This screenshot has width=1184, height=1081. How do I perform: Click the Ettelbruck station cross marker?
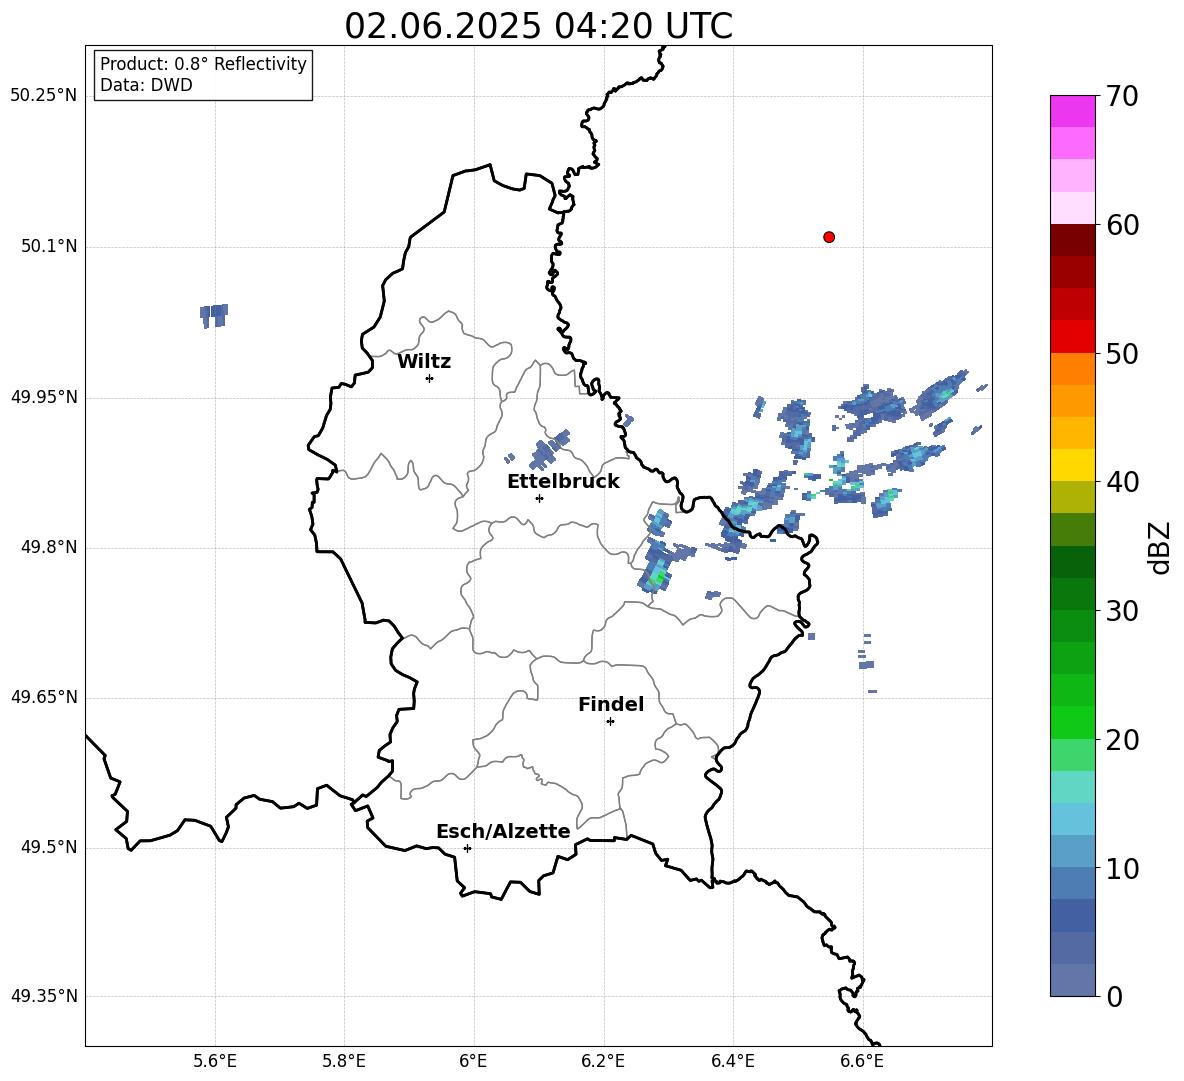[539, 498]
